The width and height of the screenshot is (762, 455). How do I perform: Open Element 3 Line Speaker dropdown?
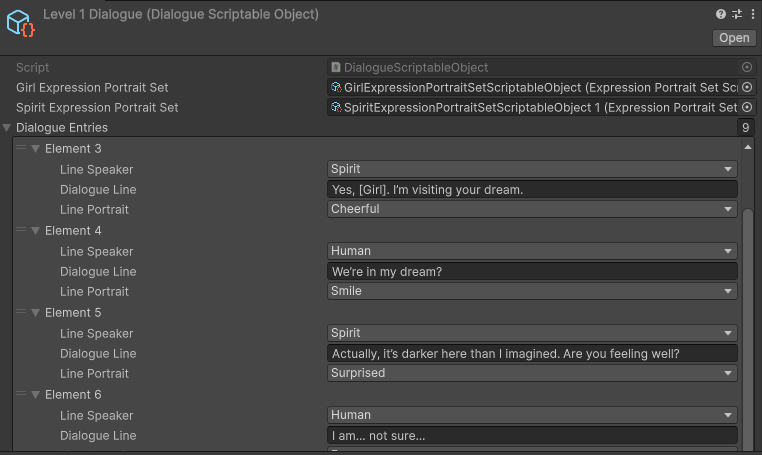click(x=532, y=170)
